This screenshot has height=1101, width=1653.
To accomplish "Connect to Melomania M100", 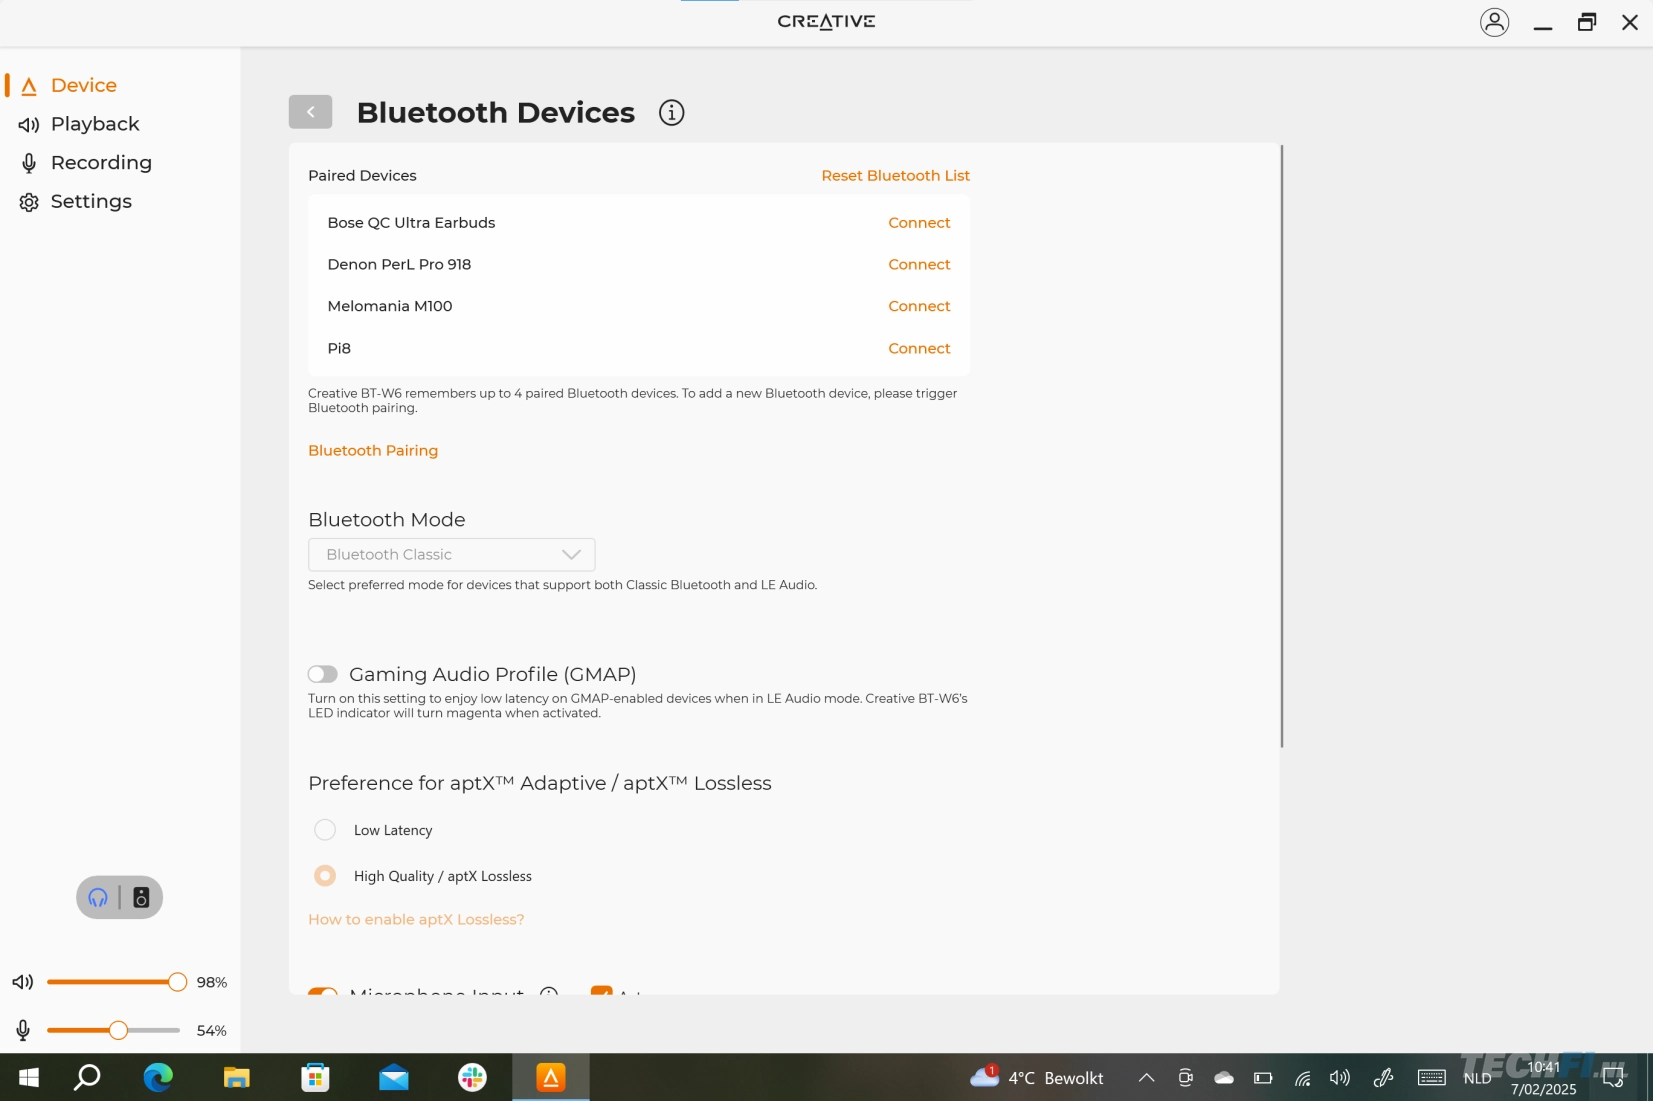I will (919, 307).
